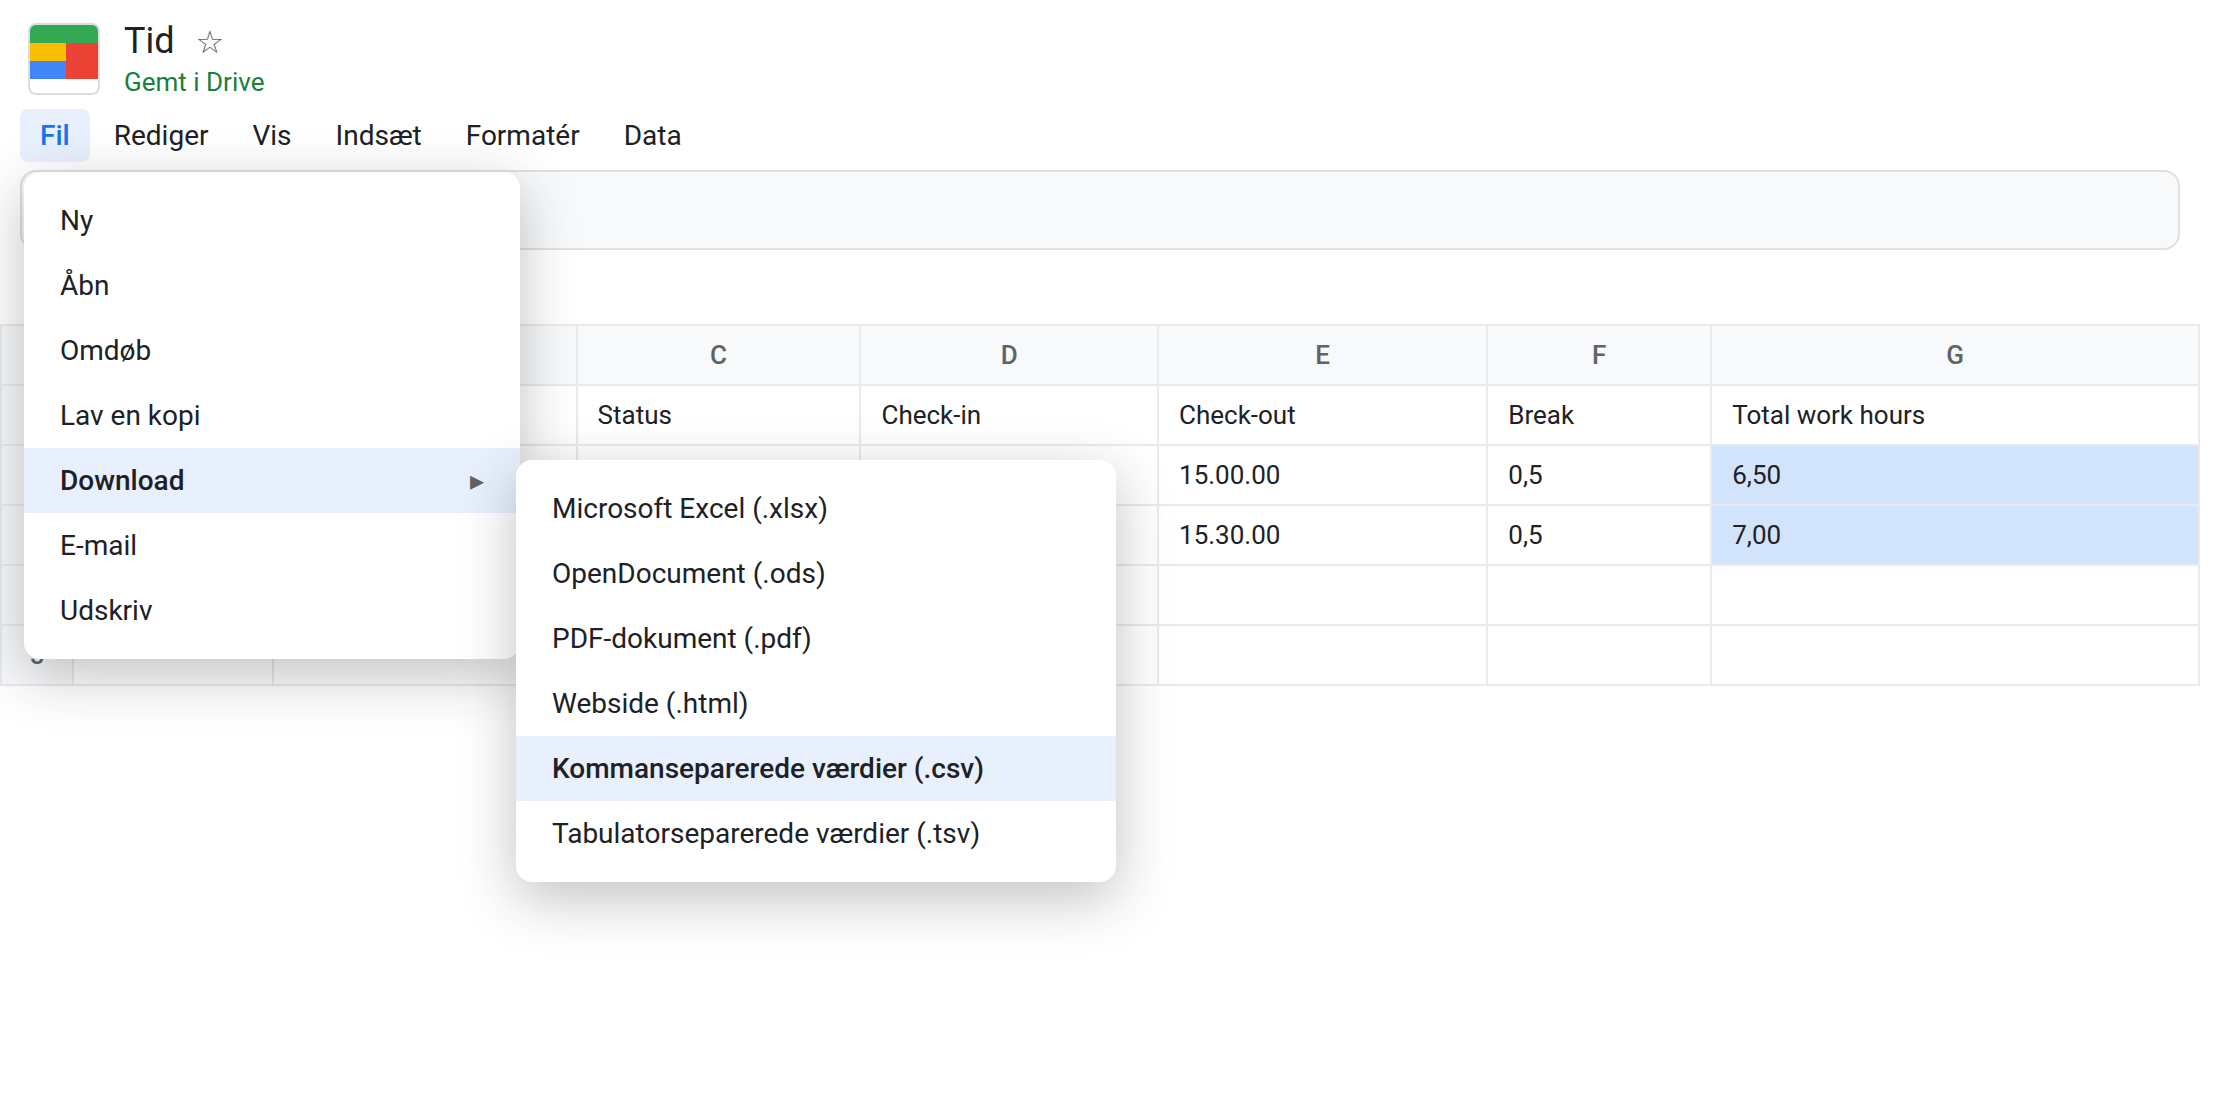This screenshot has width=2240, height=1120.
Task: Select Break cell in 15.00.00 row
Action: 1599,475
